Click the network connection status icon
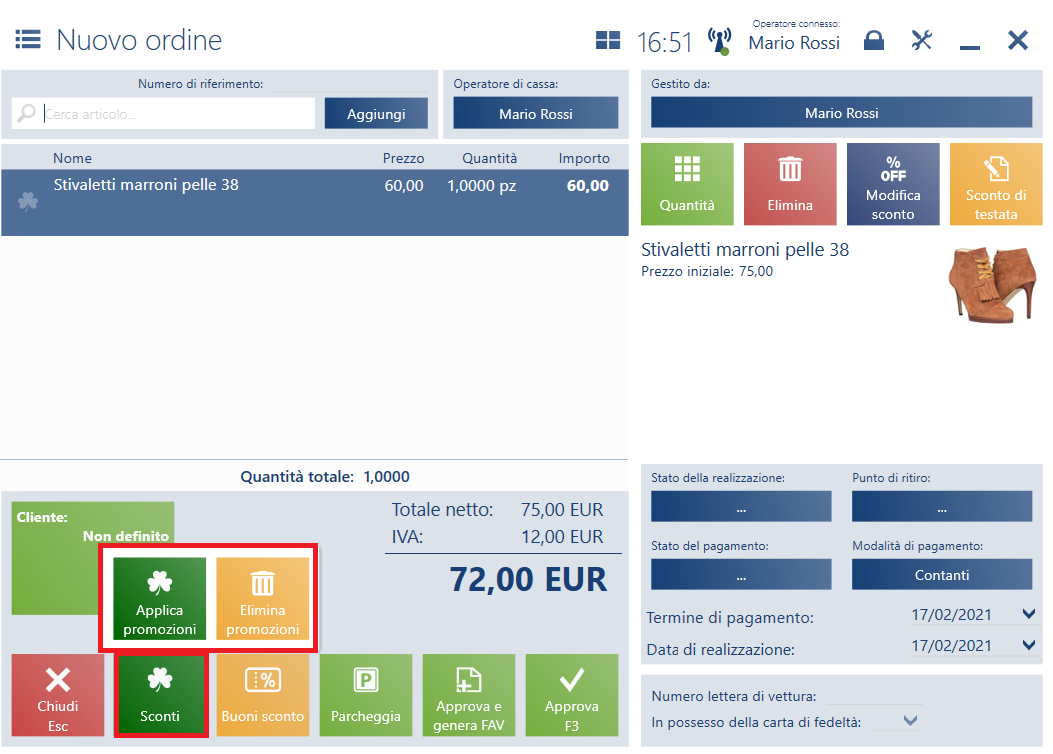1053x754 pixels. point(719,41)
